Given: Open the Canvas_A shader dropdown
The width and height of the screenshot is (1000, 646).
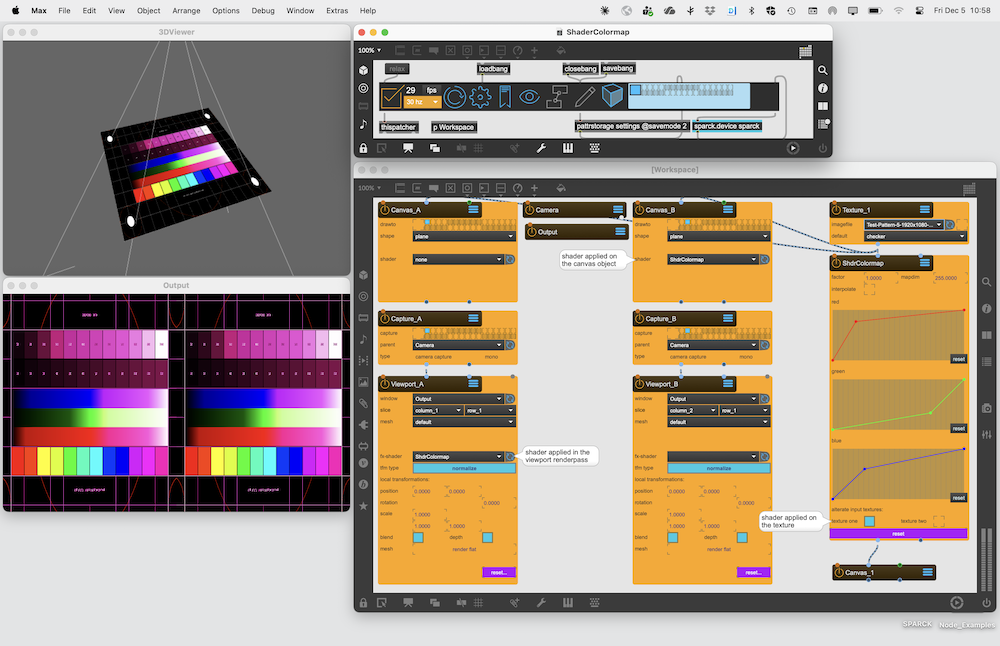Looking at the screenshot, I should (x=458, y=259).
